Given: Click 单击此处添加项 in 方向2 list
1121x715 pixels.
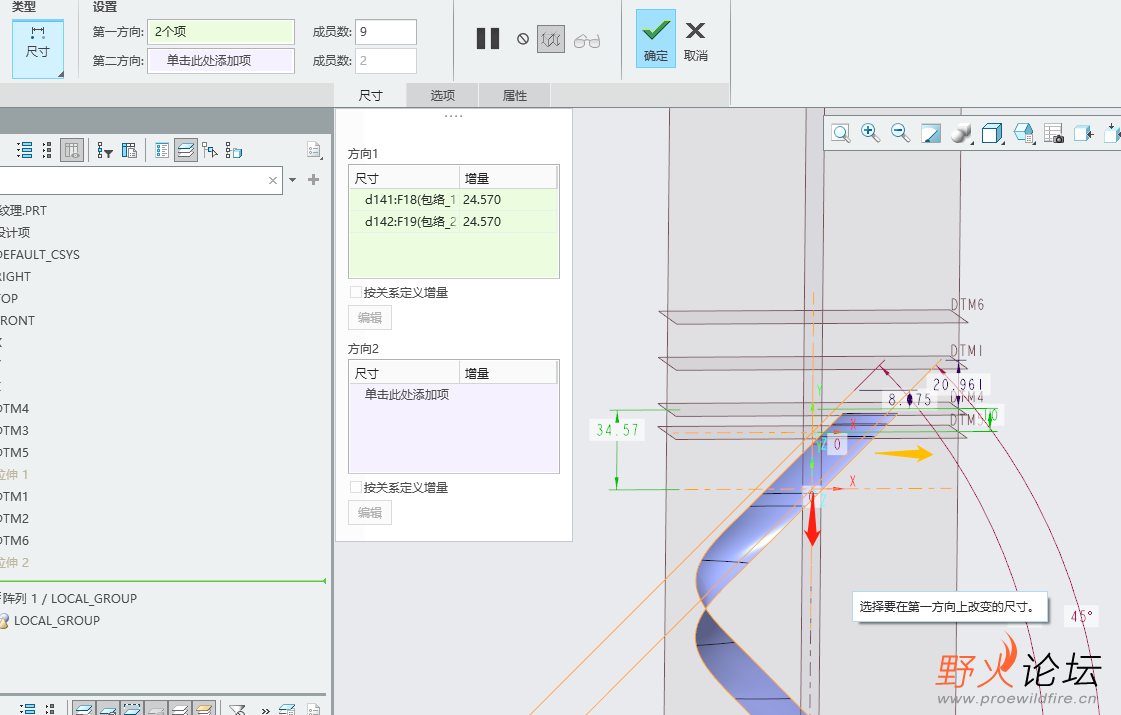Looking at the screenshot, I should tap(407, 394).
